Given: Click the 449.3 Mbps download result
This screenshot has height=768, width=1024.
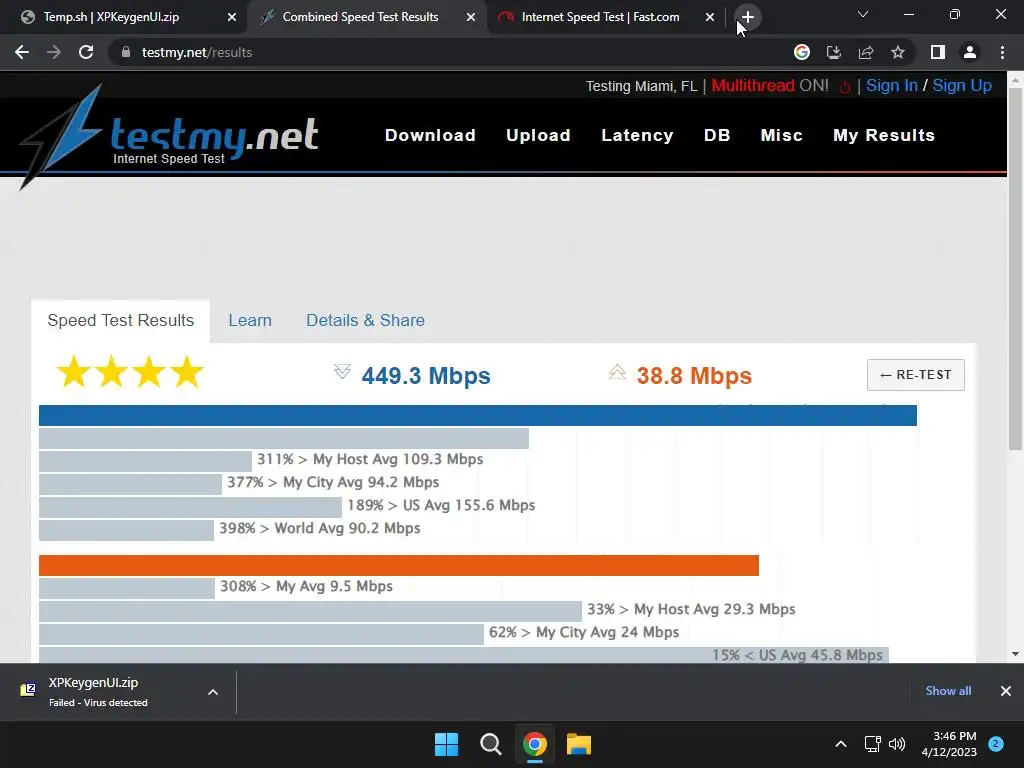Looking at the screenshot, I should click(426, 376).
